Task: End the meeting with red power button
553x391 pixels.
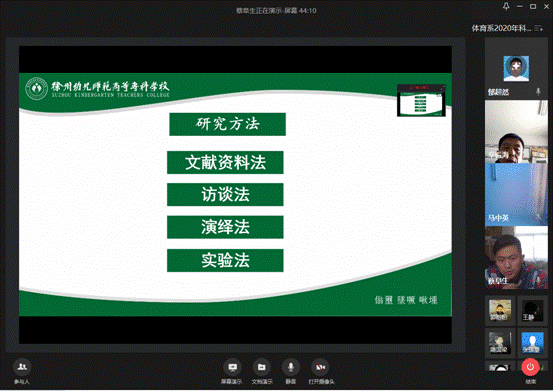Action: click(530, 367)
